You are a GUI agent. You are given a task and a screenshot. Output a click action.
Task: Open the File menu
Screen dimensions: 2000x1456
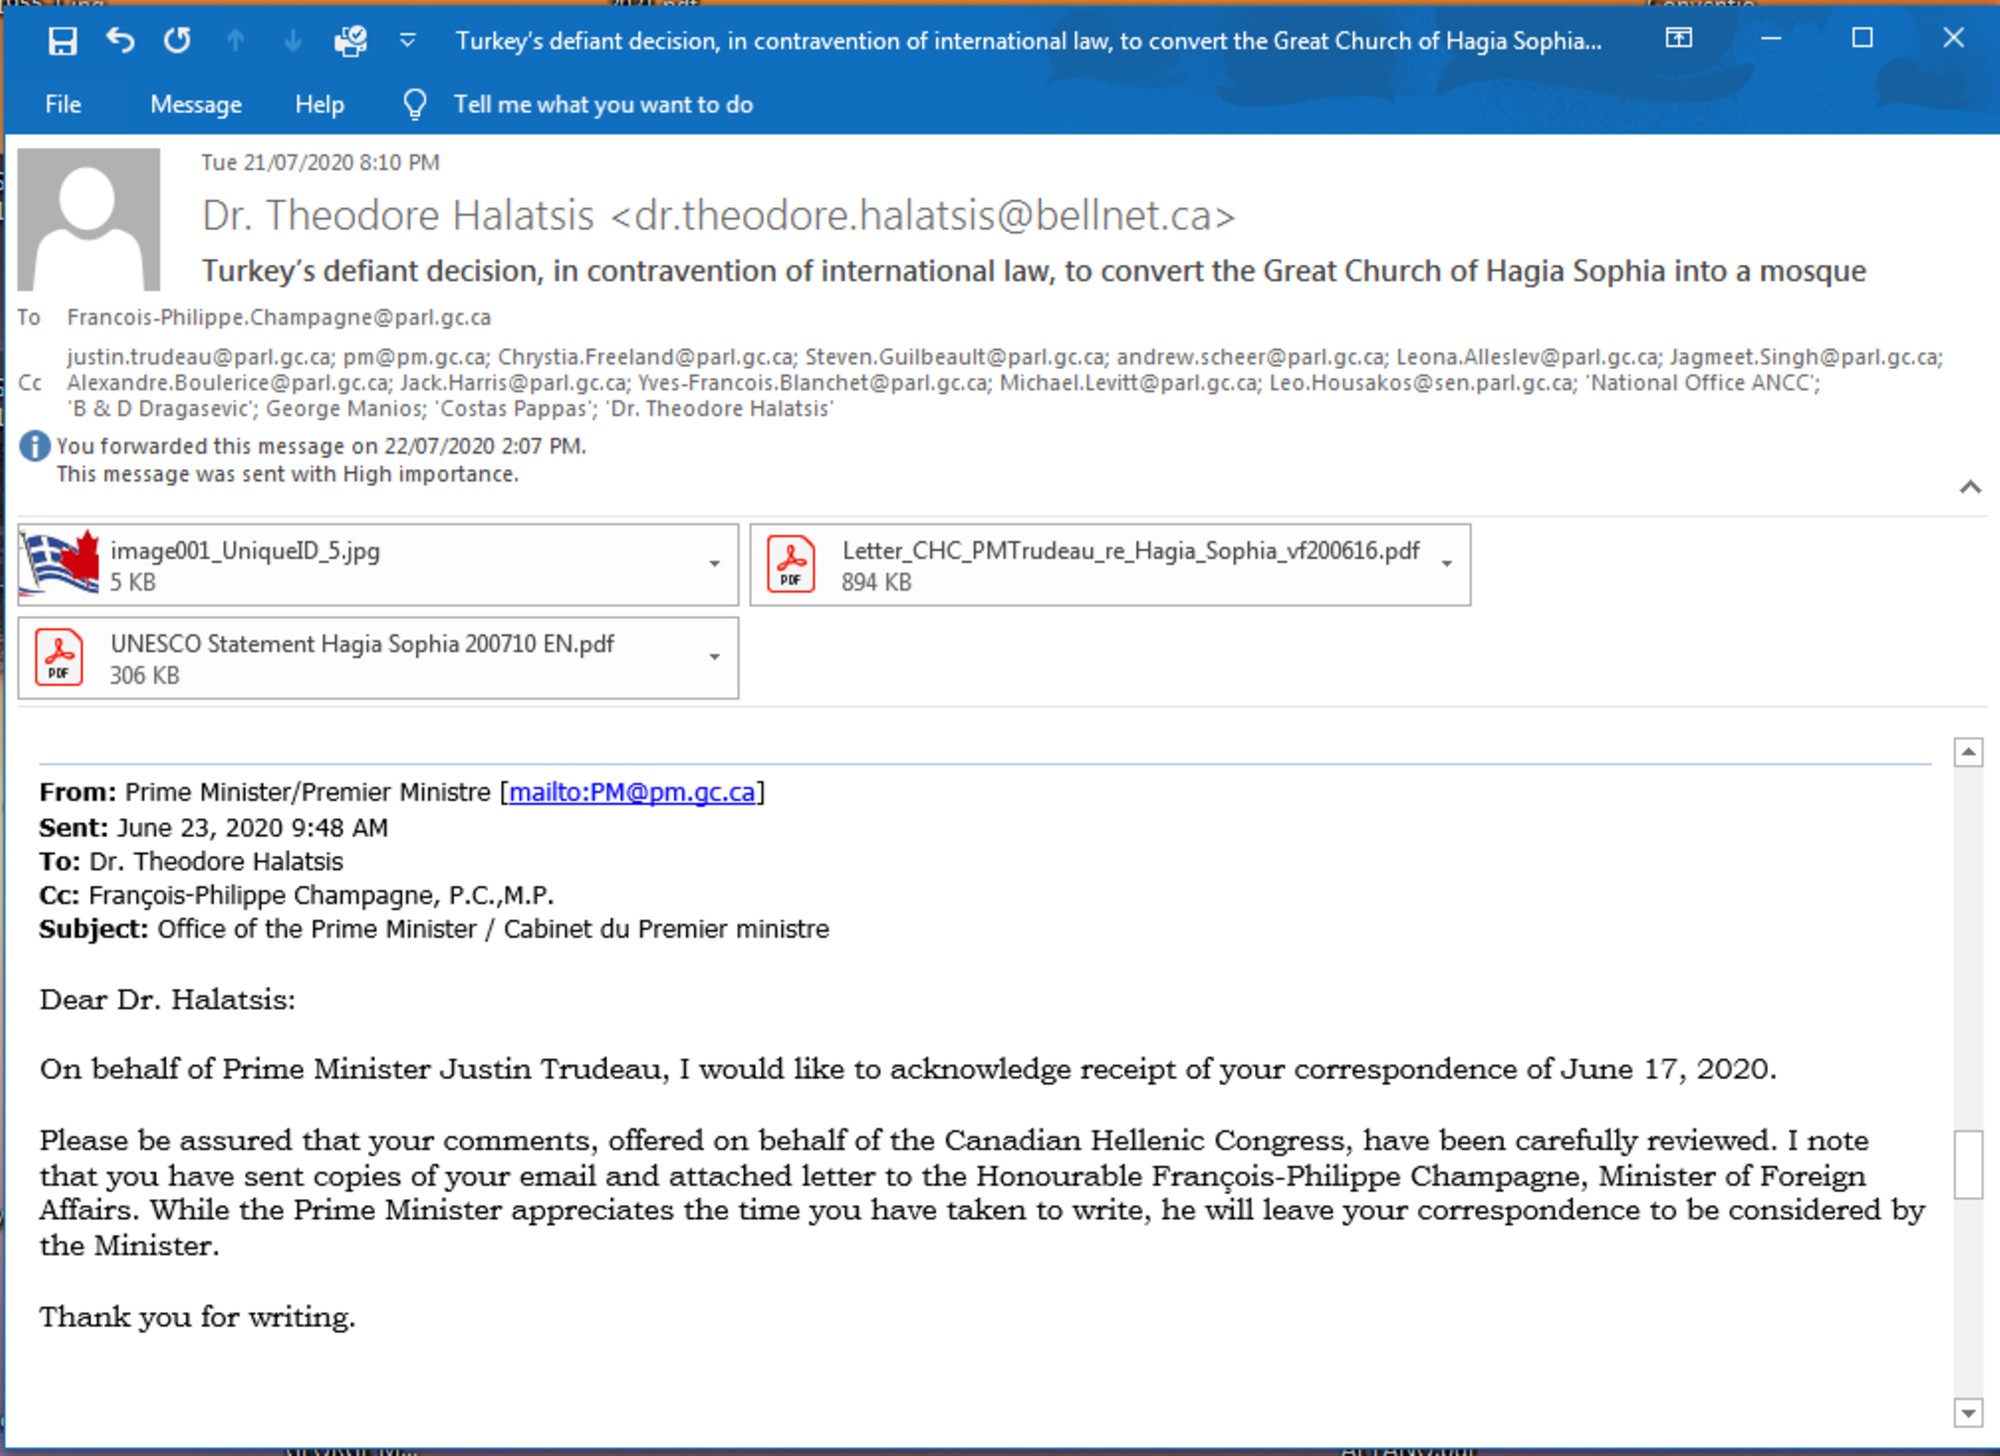tap(63, 104)
